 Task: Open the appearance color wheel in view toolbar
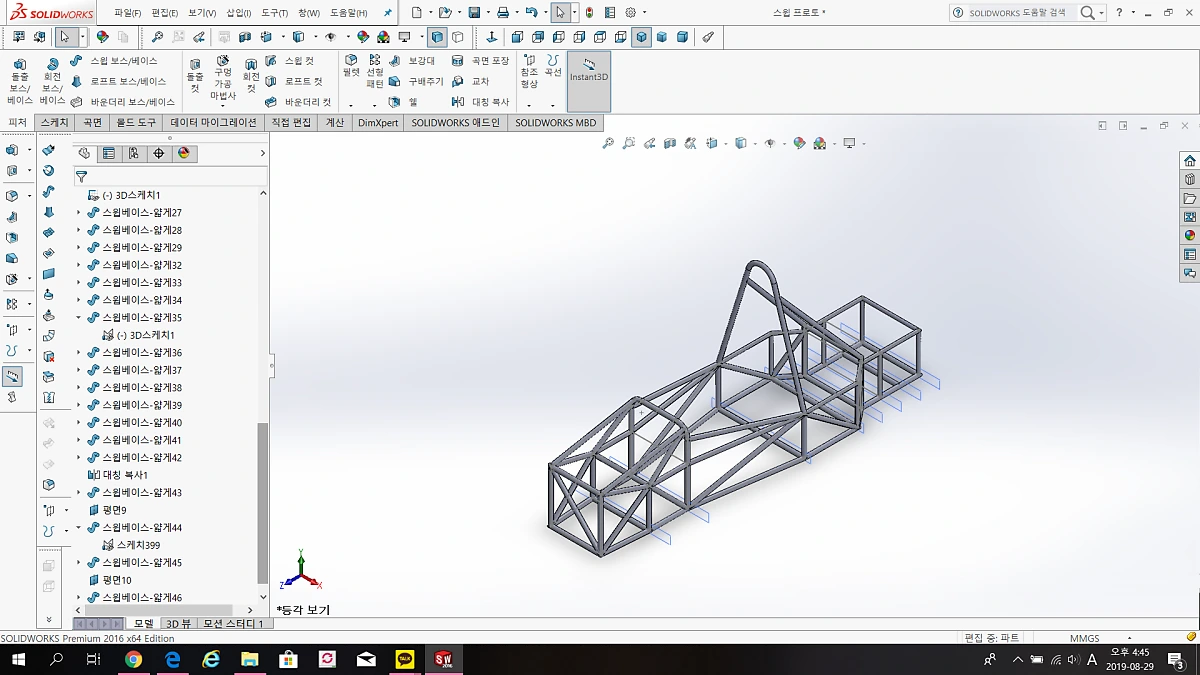(799, 143)
